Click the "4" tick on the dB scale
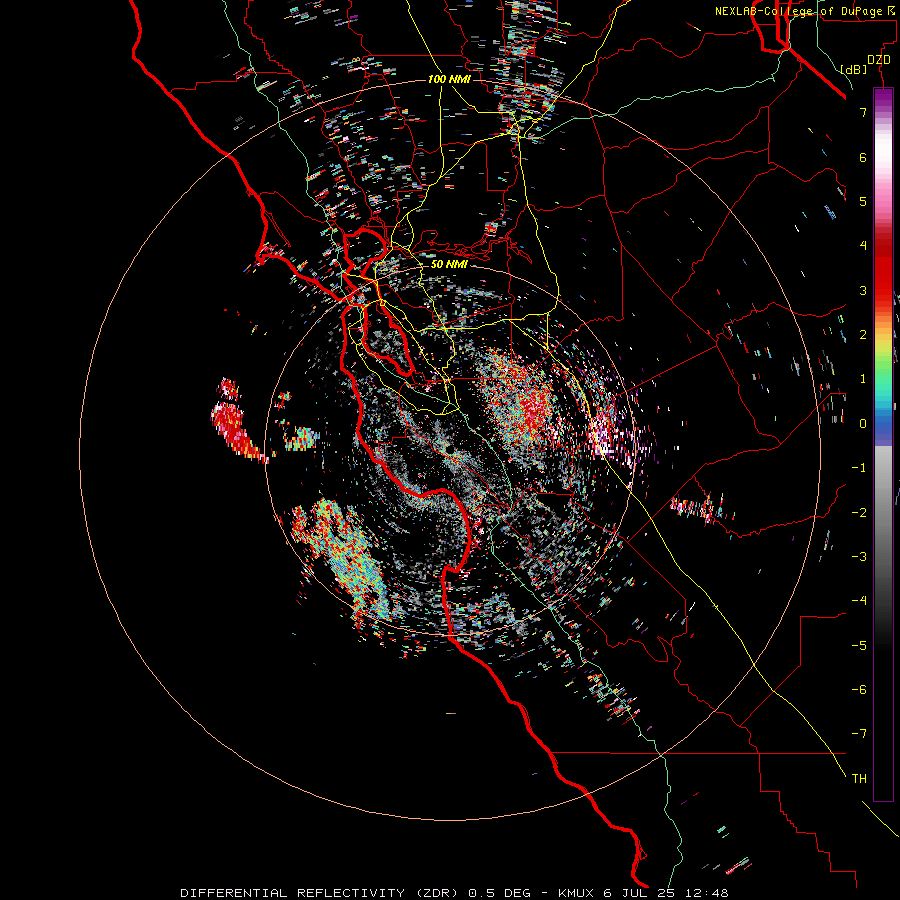This screenshot has height=900, width=900. pos(863,246)
